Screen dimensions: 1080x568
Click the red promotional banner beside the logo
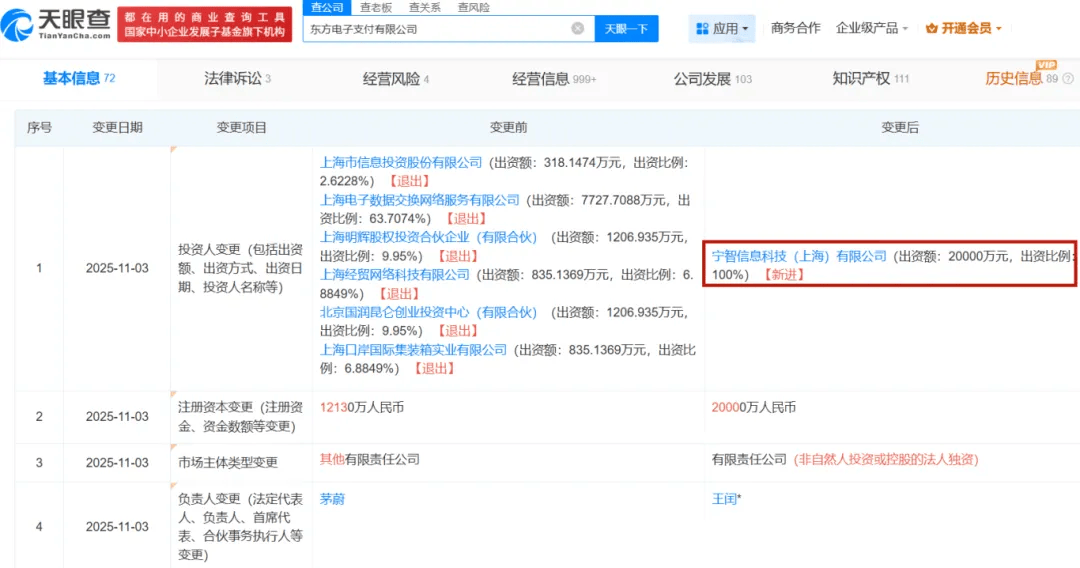(205, 25)
